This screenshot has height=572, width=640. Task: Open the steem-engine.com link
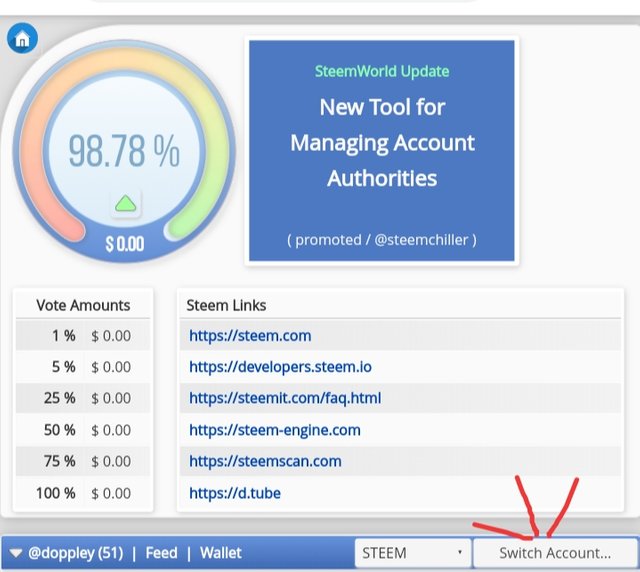point(275,430)
